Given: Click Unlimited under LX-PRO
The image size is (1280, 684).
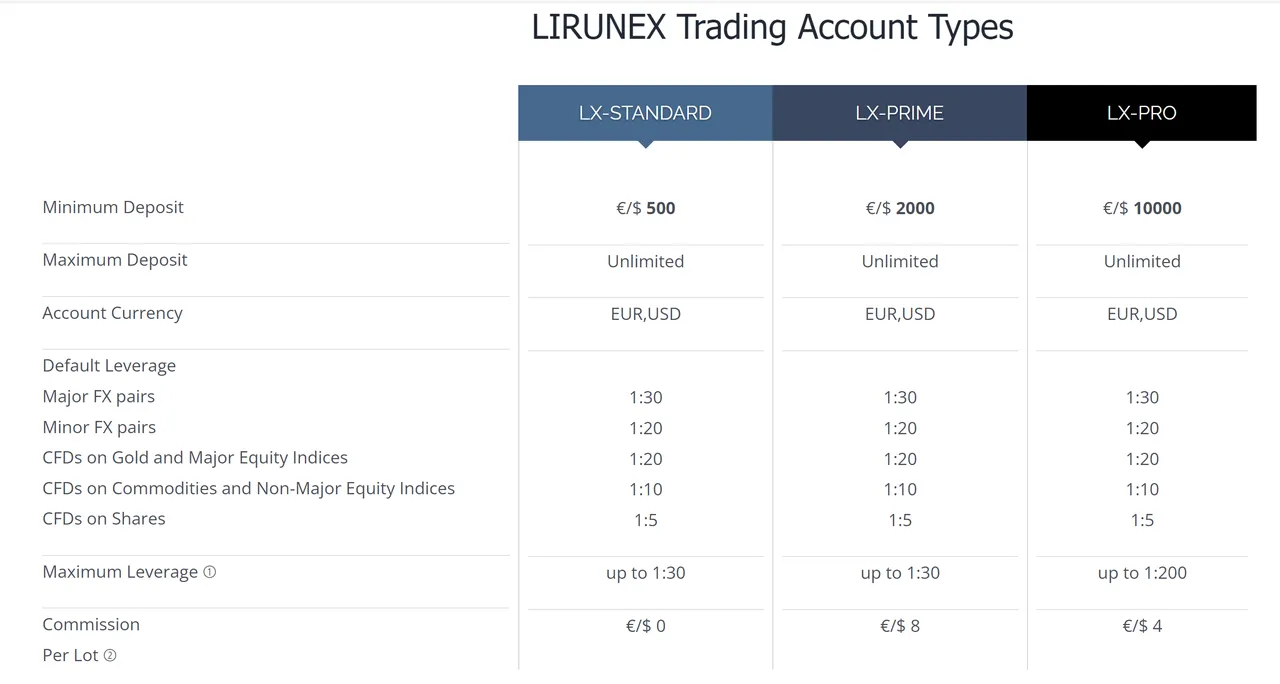Looking at the screenshot, I should point(1142,261).
